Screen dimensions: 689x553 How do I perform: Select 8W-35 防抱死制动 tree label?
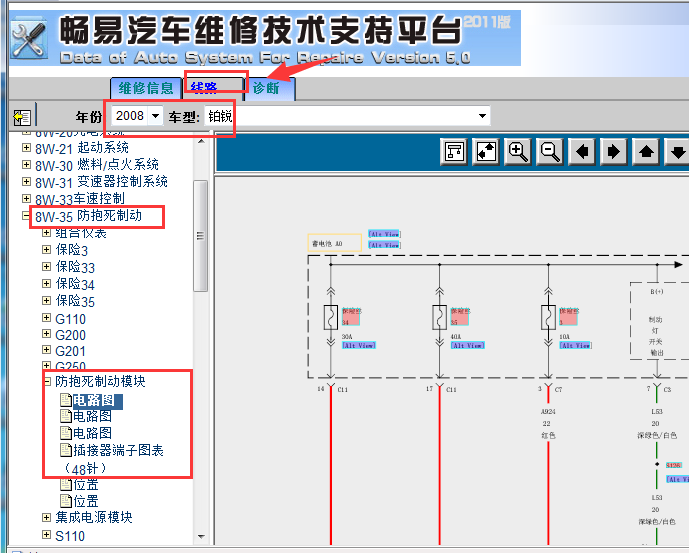[88, 216]
